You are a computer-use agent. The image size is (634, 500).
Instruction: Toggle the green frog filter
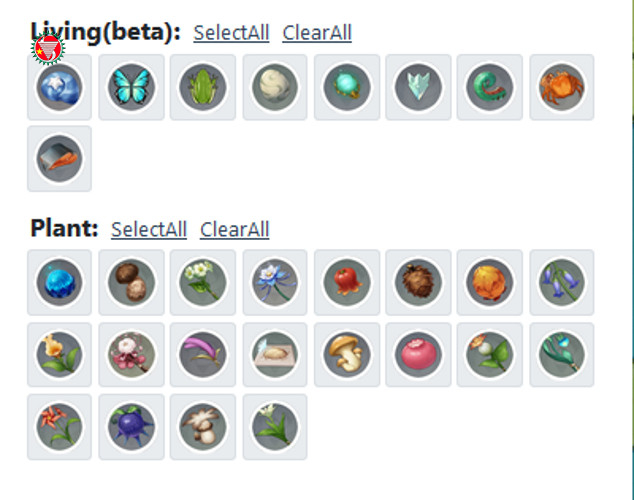tap(203, 87)
